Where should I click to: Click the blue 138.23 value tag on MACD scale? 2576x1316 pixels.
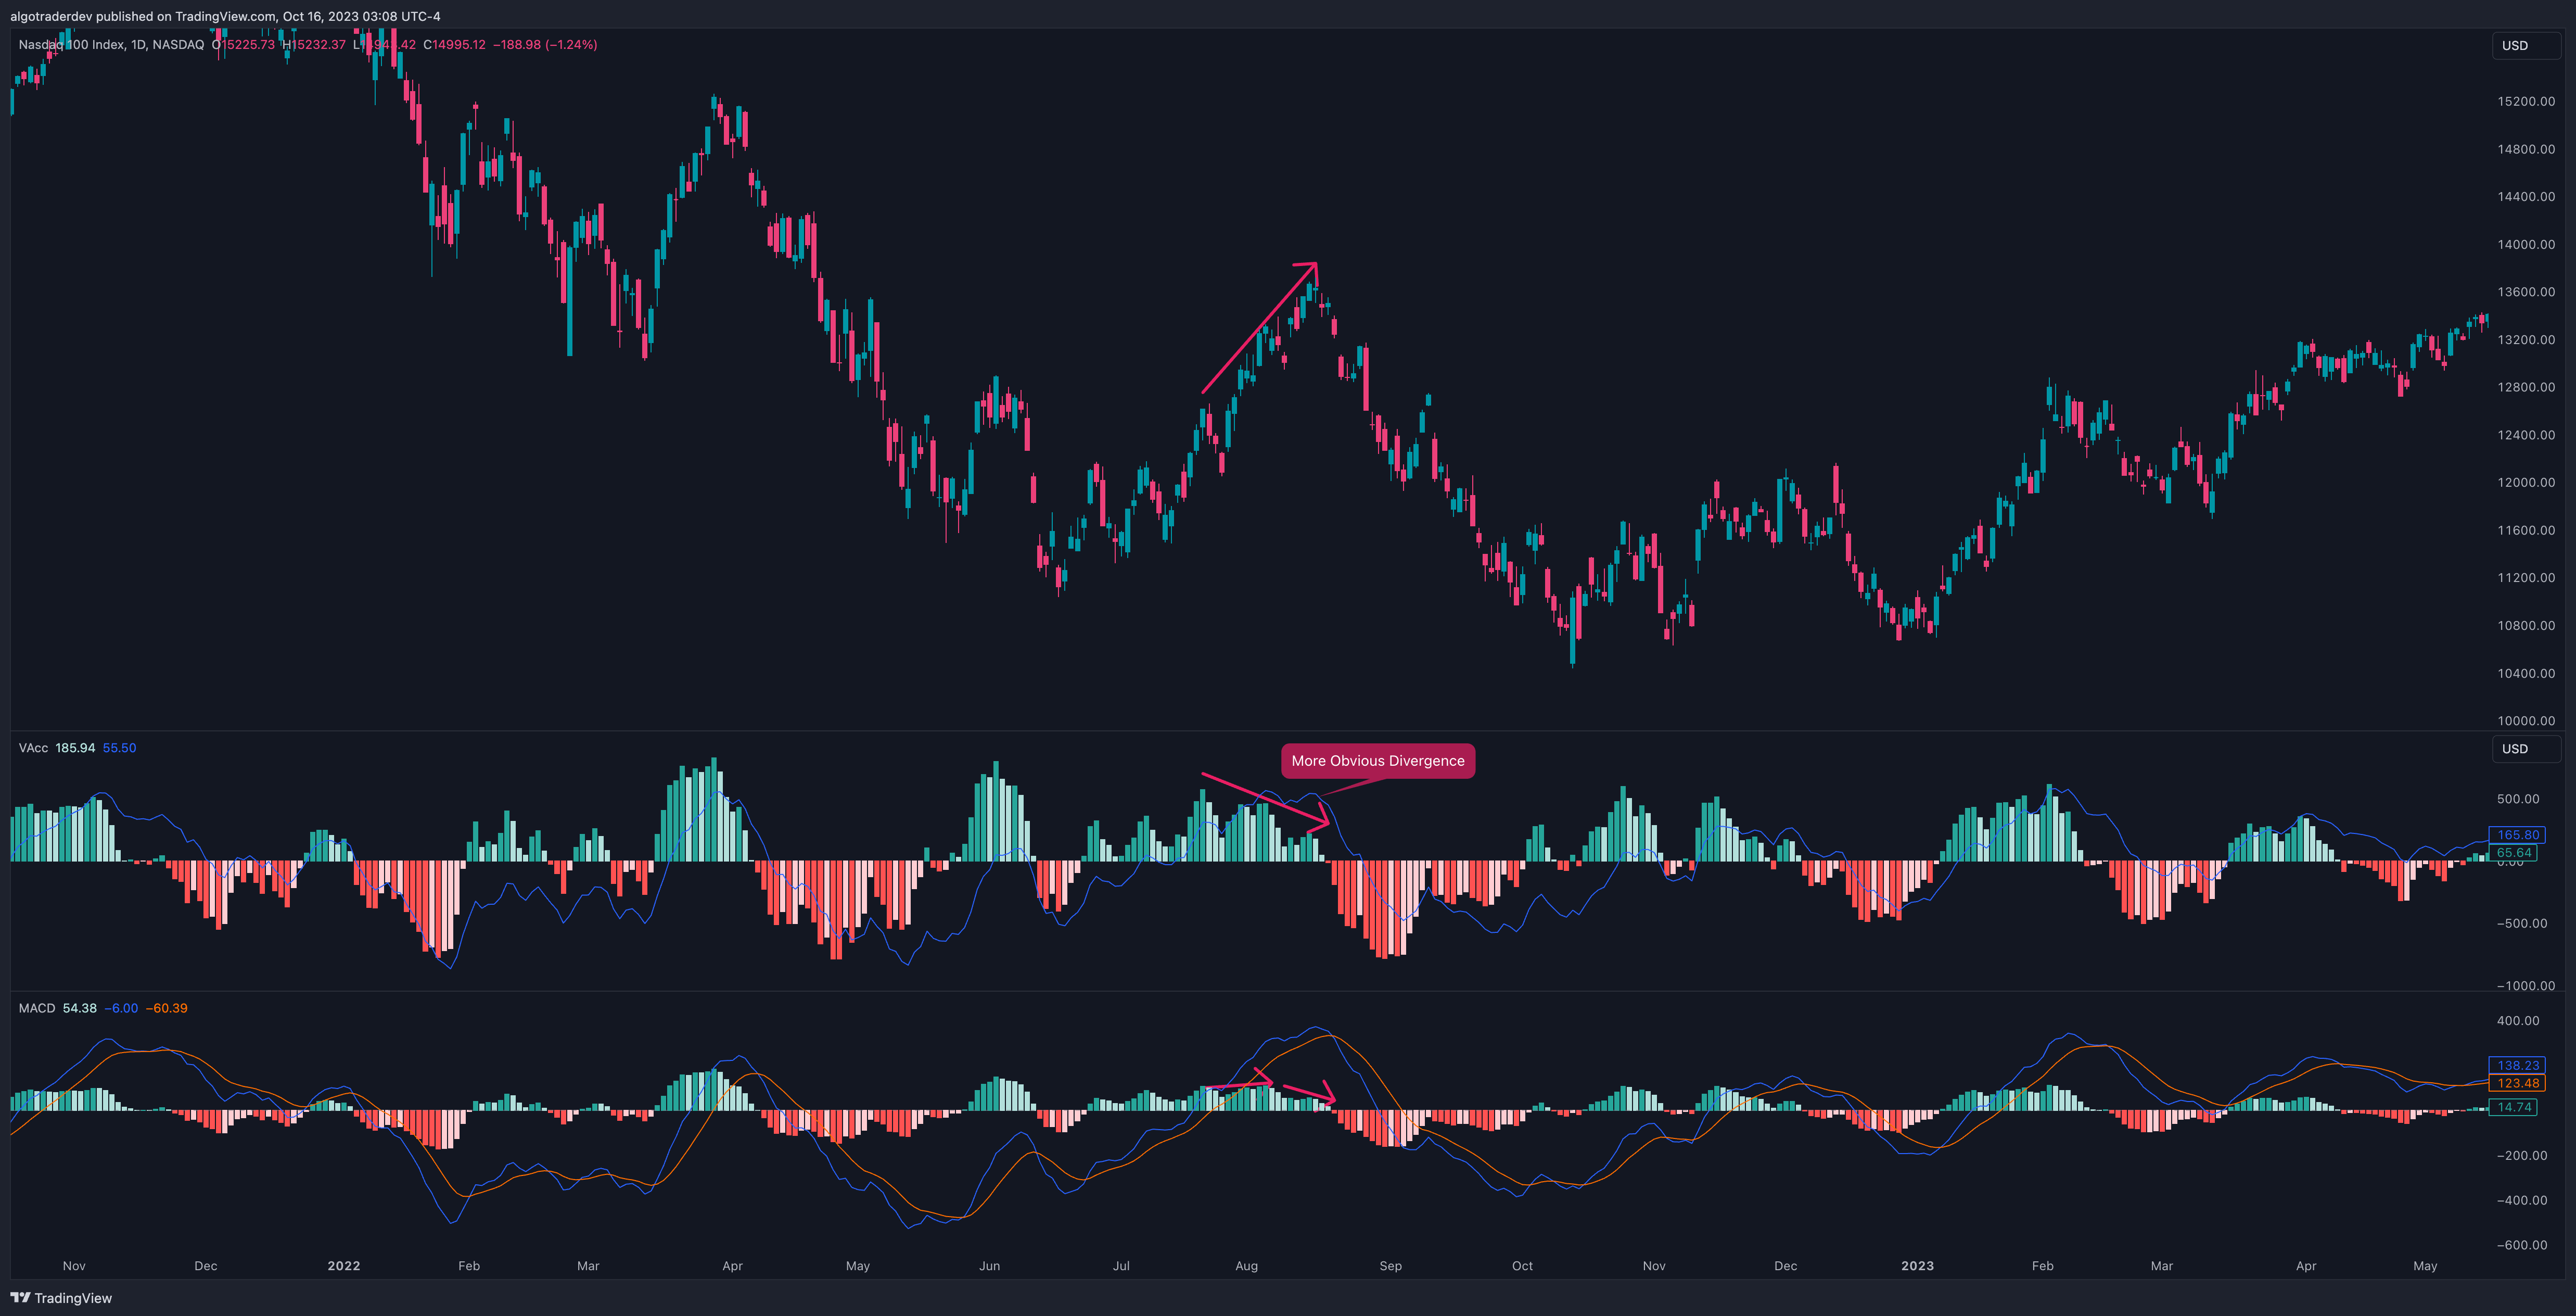(2517, 1066)
